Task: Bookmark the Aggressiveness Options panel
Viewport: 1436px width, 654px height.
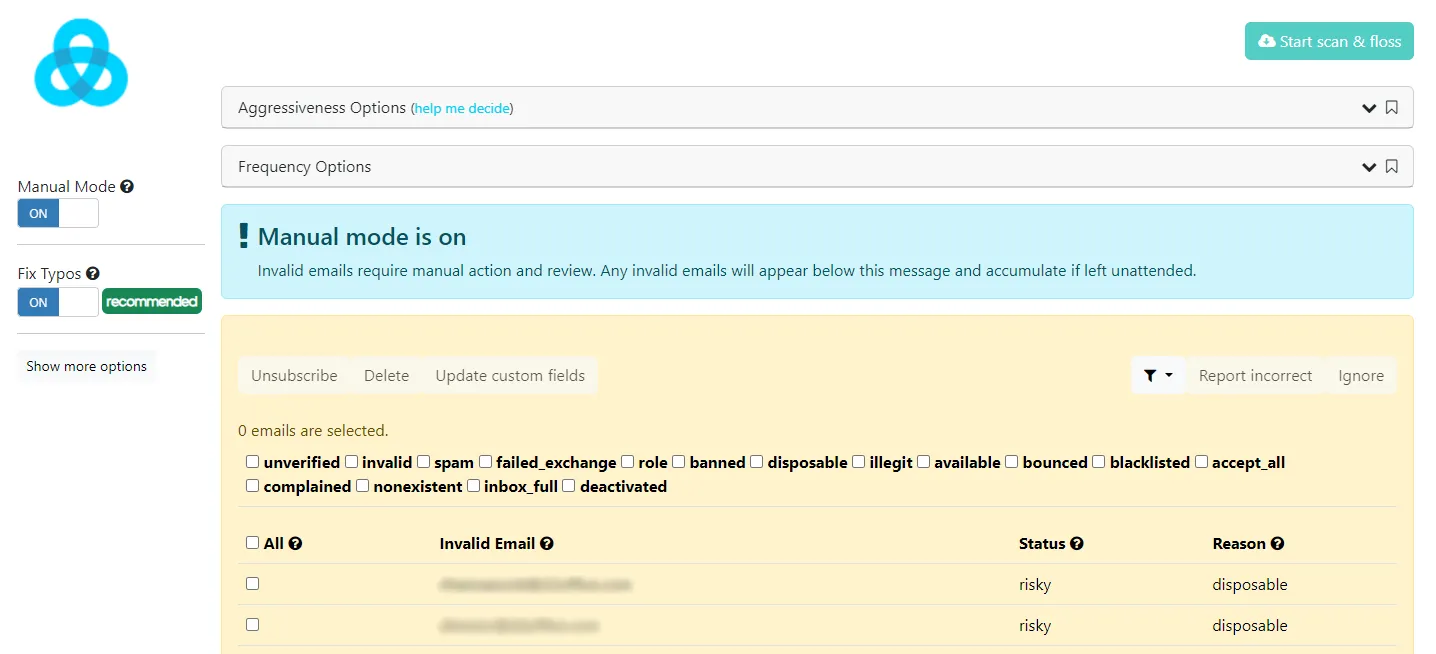Action: pyautogui.click(x=1391, y=108)
